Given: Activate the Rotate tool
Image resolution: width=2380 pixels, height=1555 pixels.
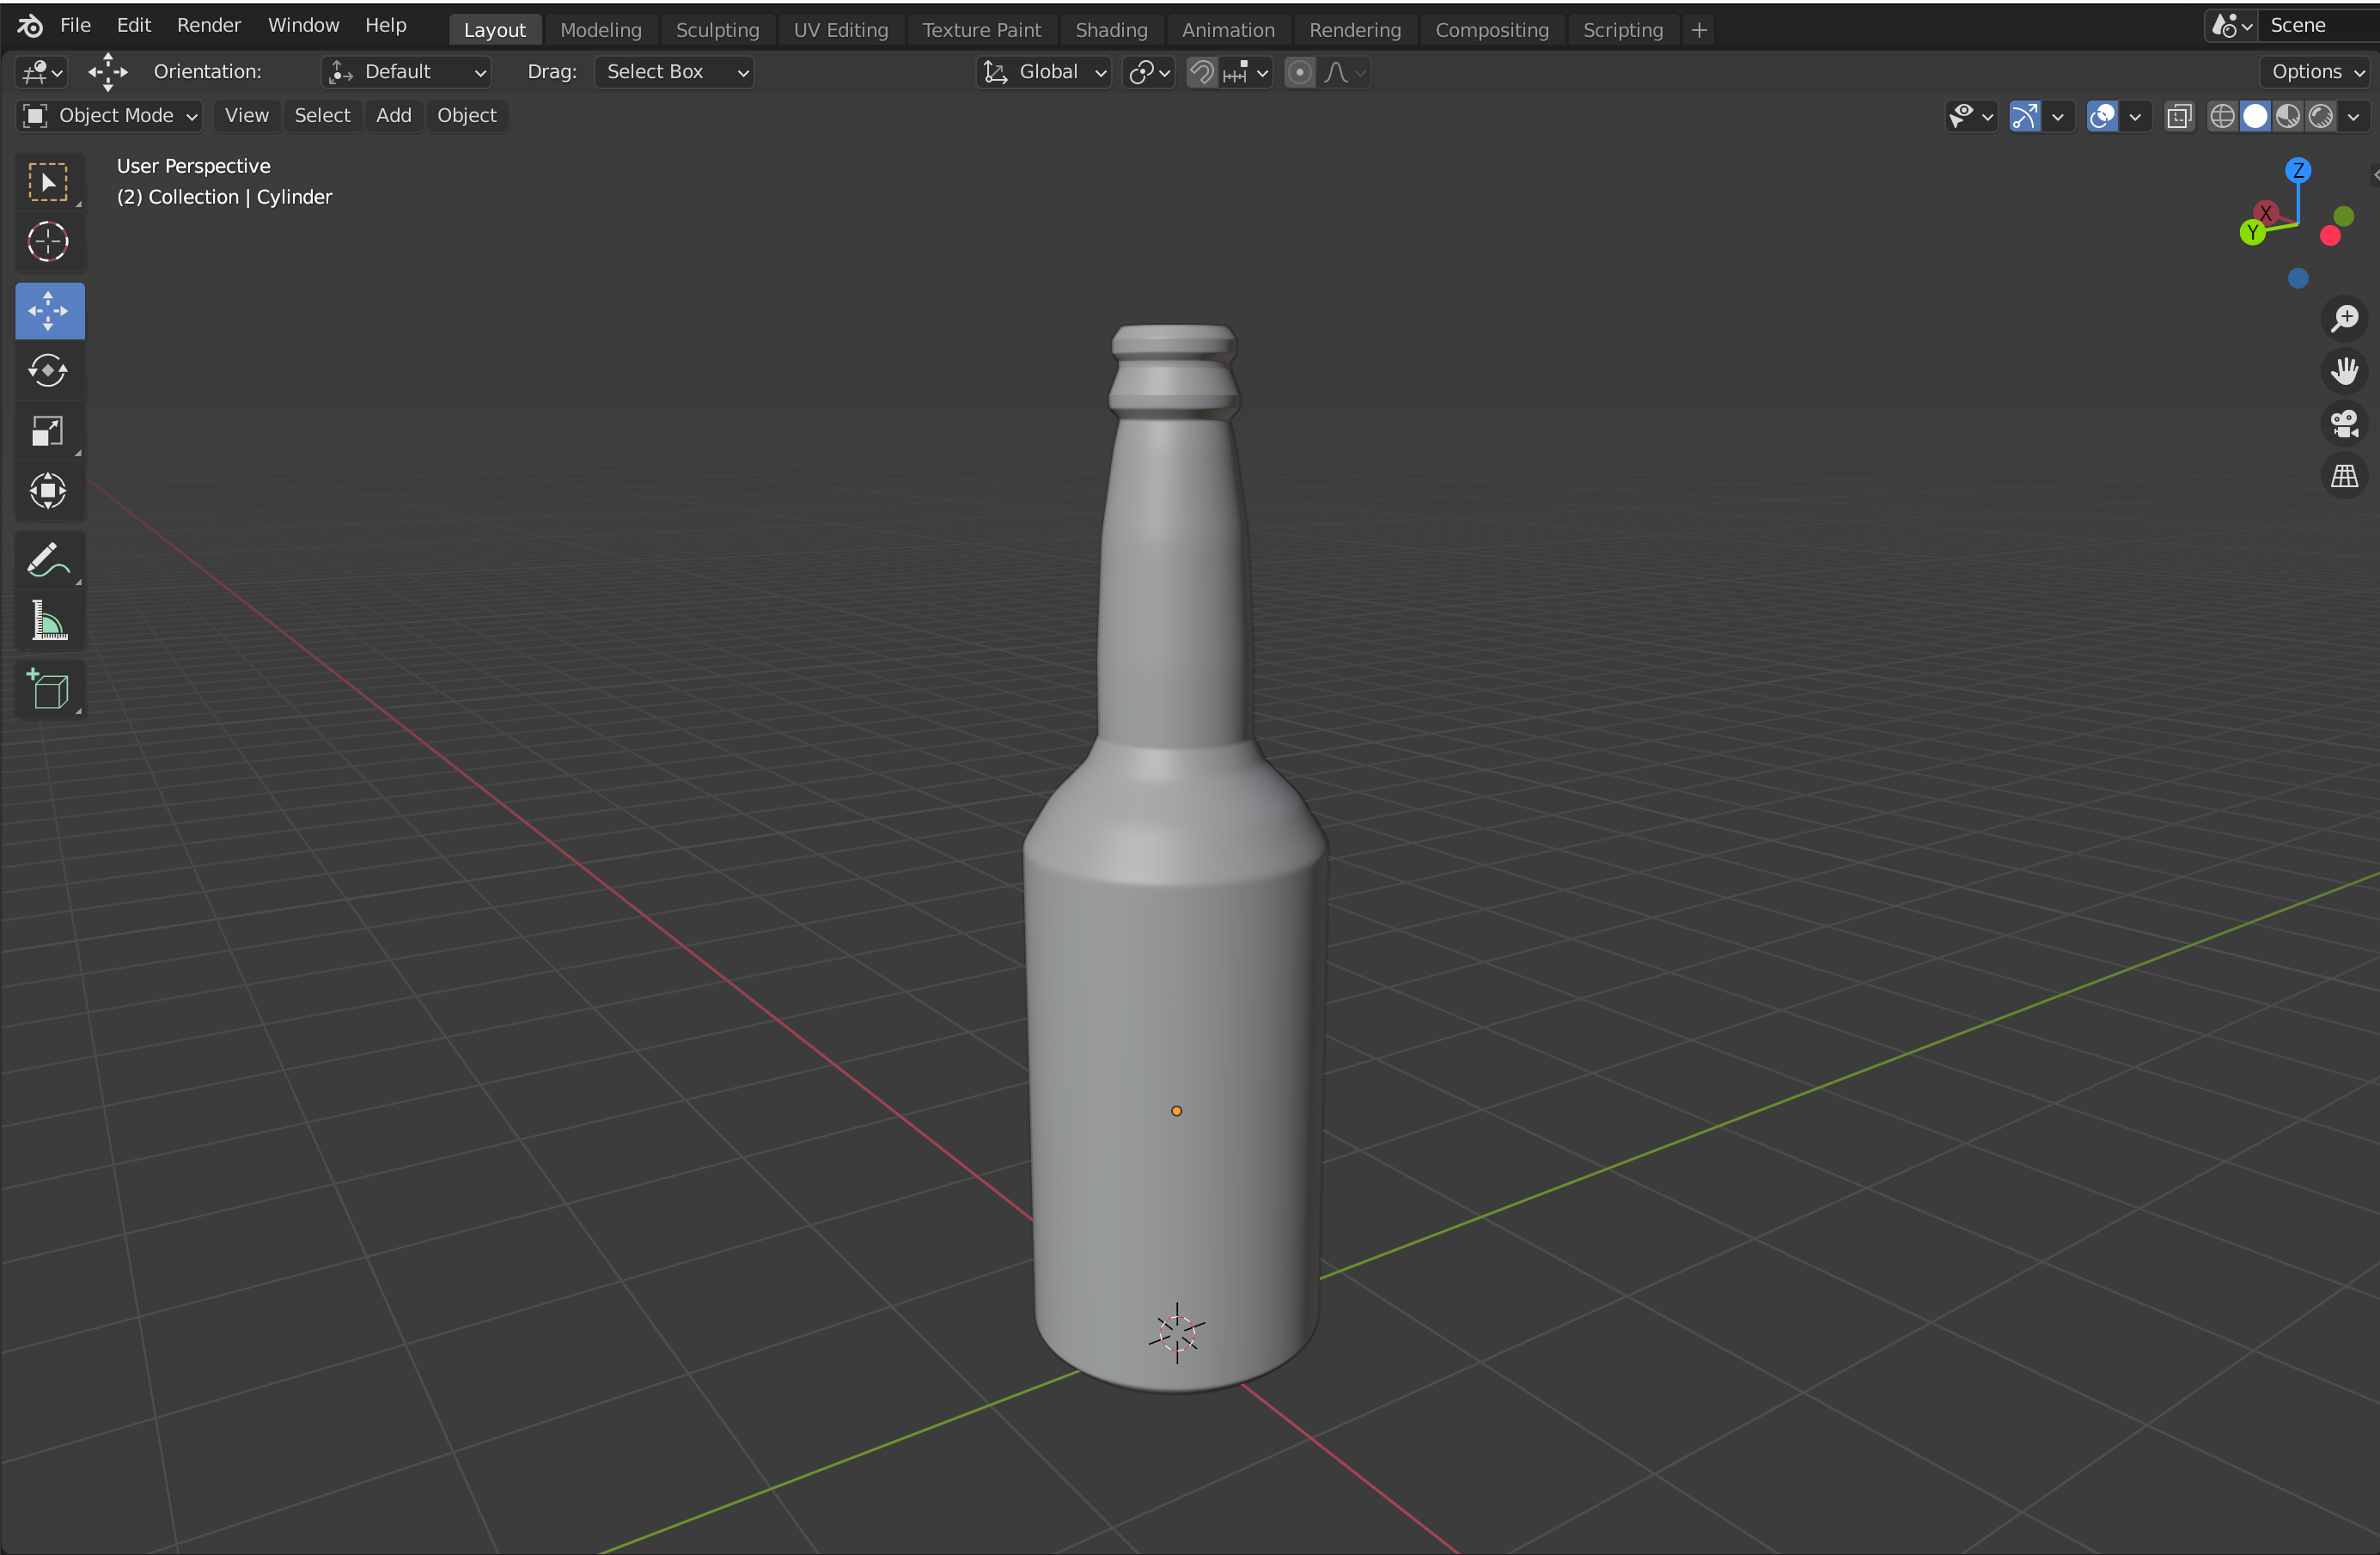Looking at the screenshot, I should click(x=48, y=371).
